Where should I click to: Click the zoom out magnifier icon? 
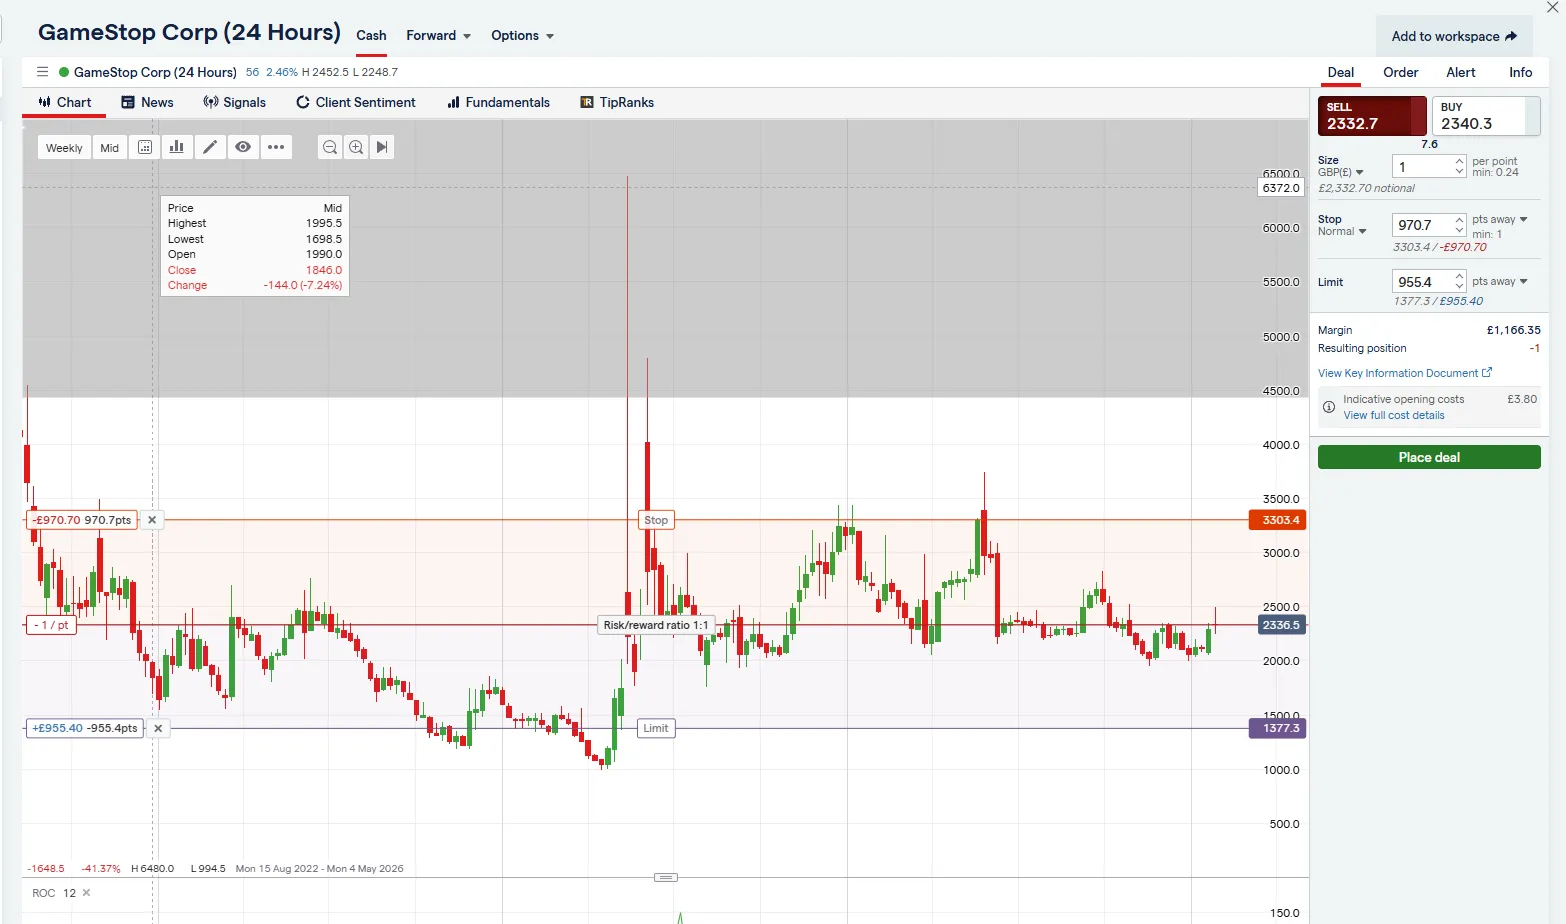click(x=330, y=147)
